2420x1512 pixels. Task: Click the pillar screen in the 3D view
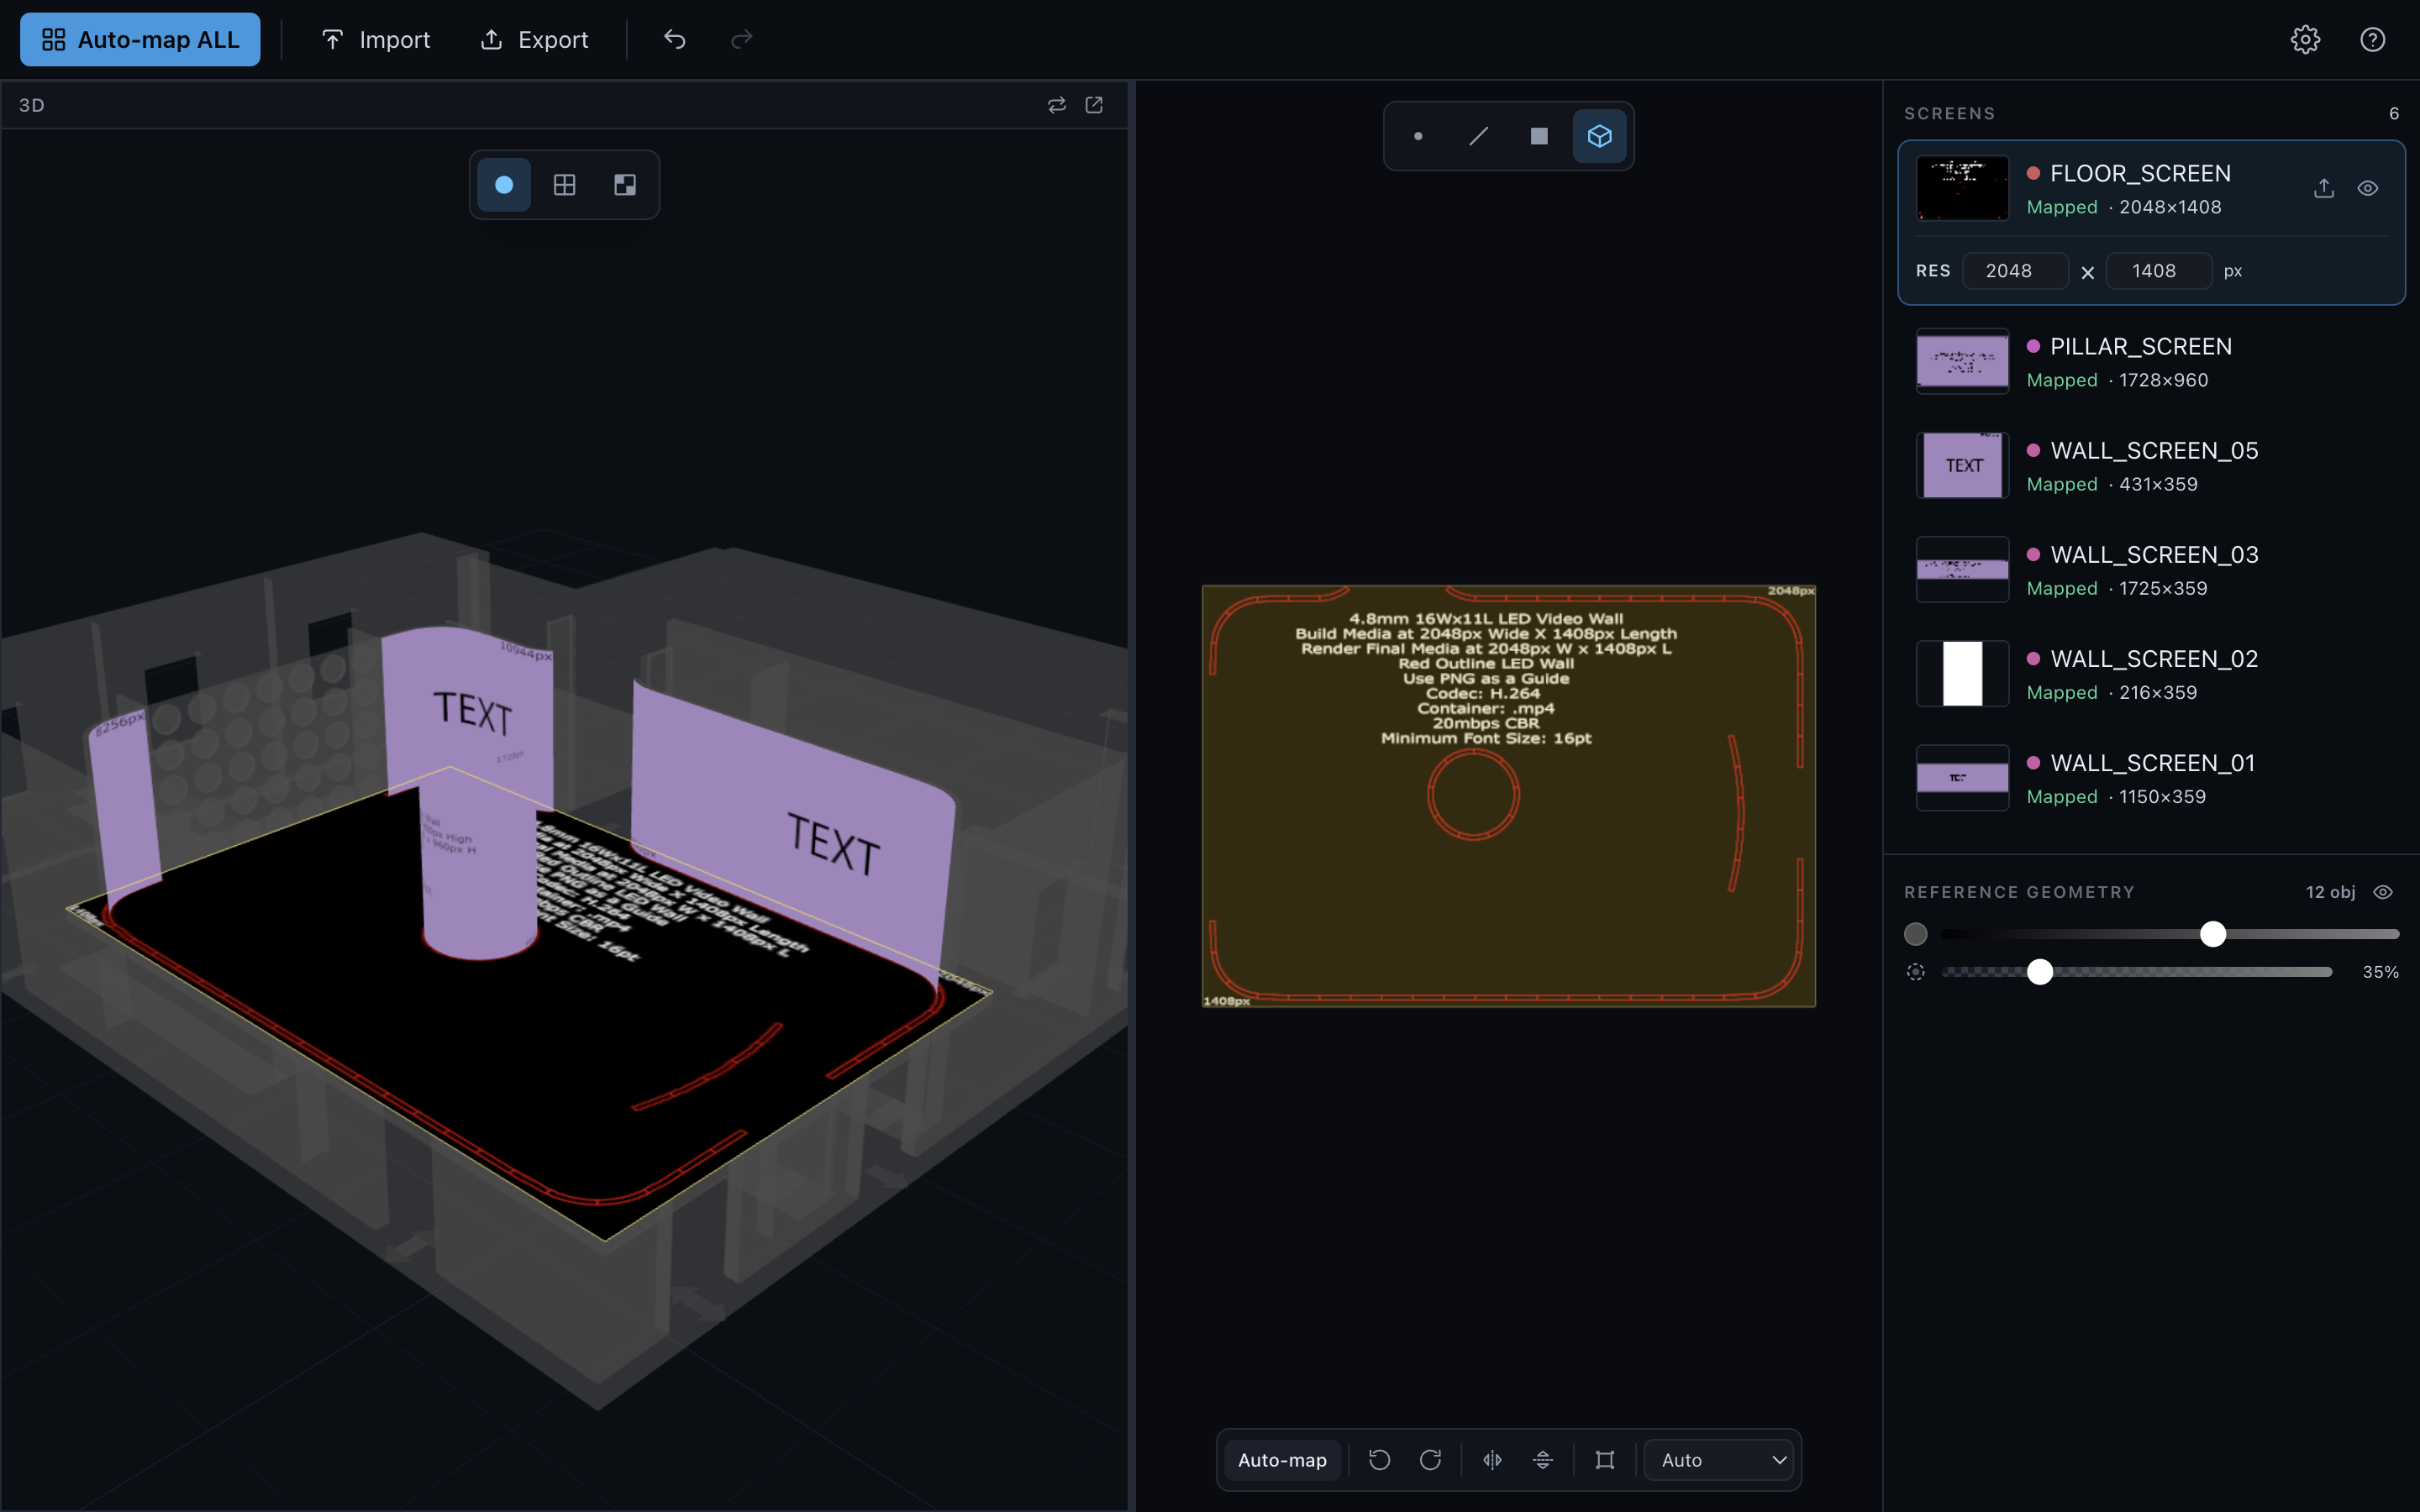click(x=478, y=870)
